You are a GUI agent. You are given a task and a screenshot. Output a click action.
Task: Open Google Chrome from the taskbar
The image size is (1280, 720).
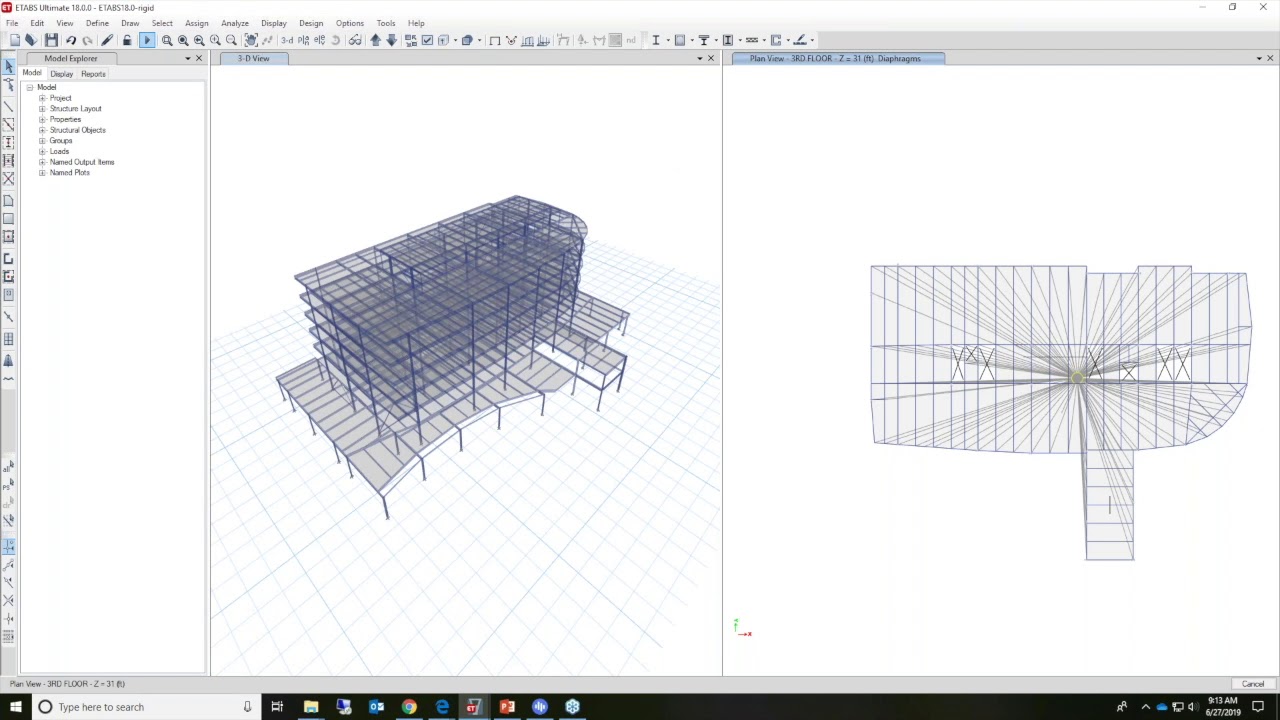409,707
